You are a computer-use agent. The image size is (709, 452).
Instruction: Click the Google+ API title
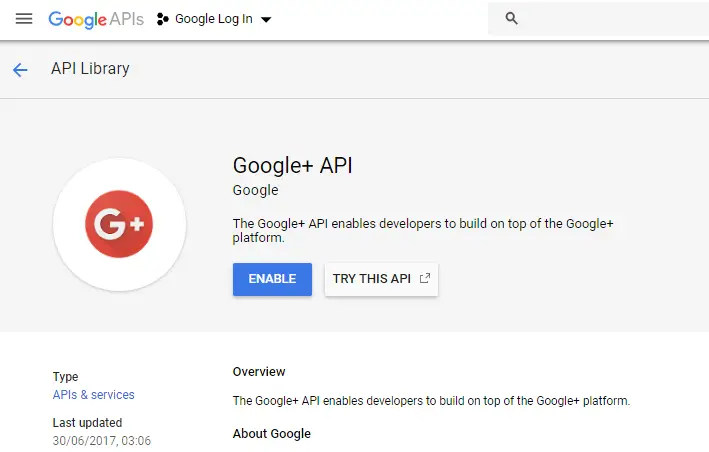292,165
